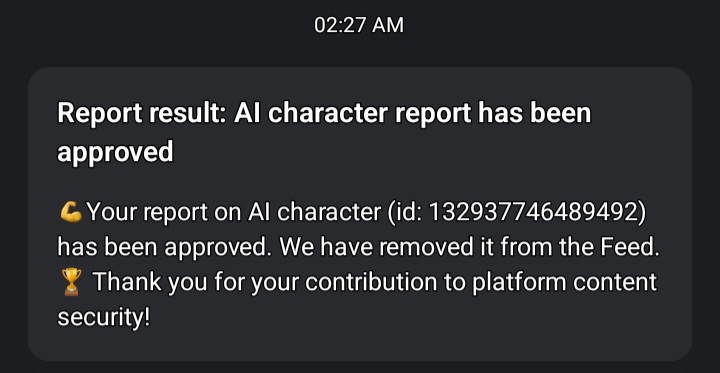Viewport: 720px width, 373px height.
Task: Tap 'AI character report' in bold heading
Action: click(x=352, y=114)
